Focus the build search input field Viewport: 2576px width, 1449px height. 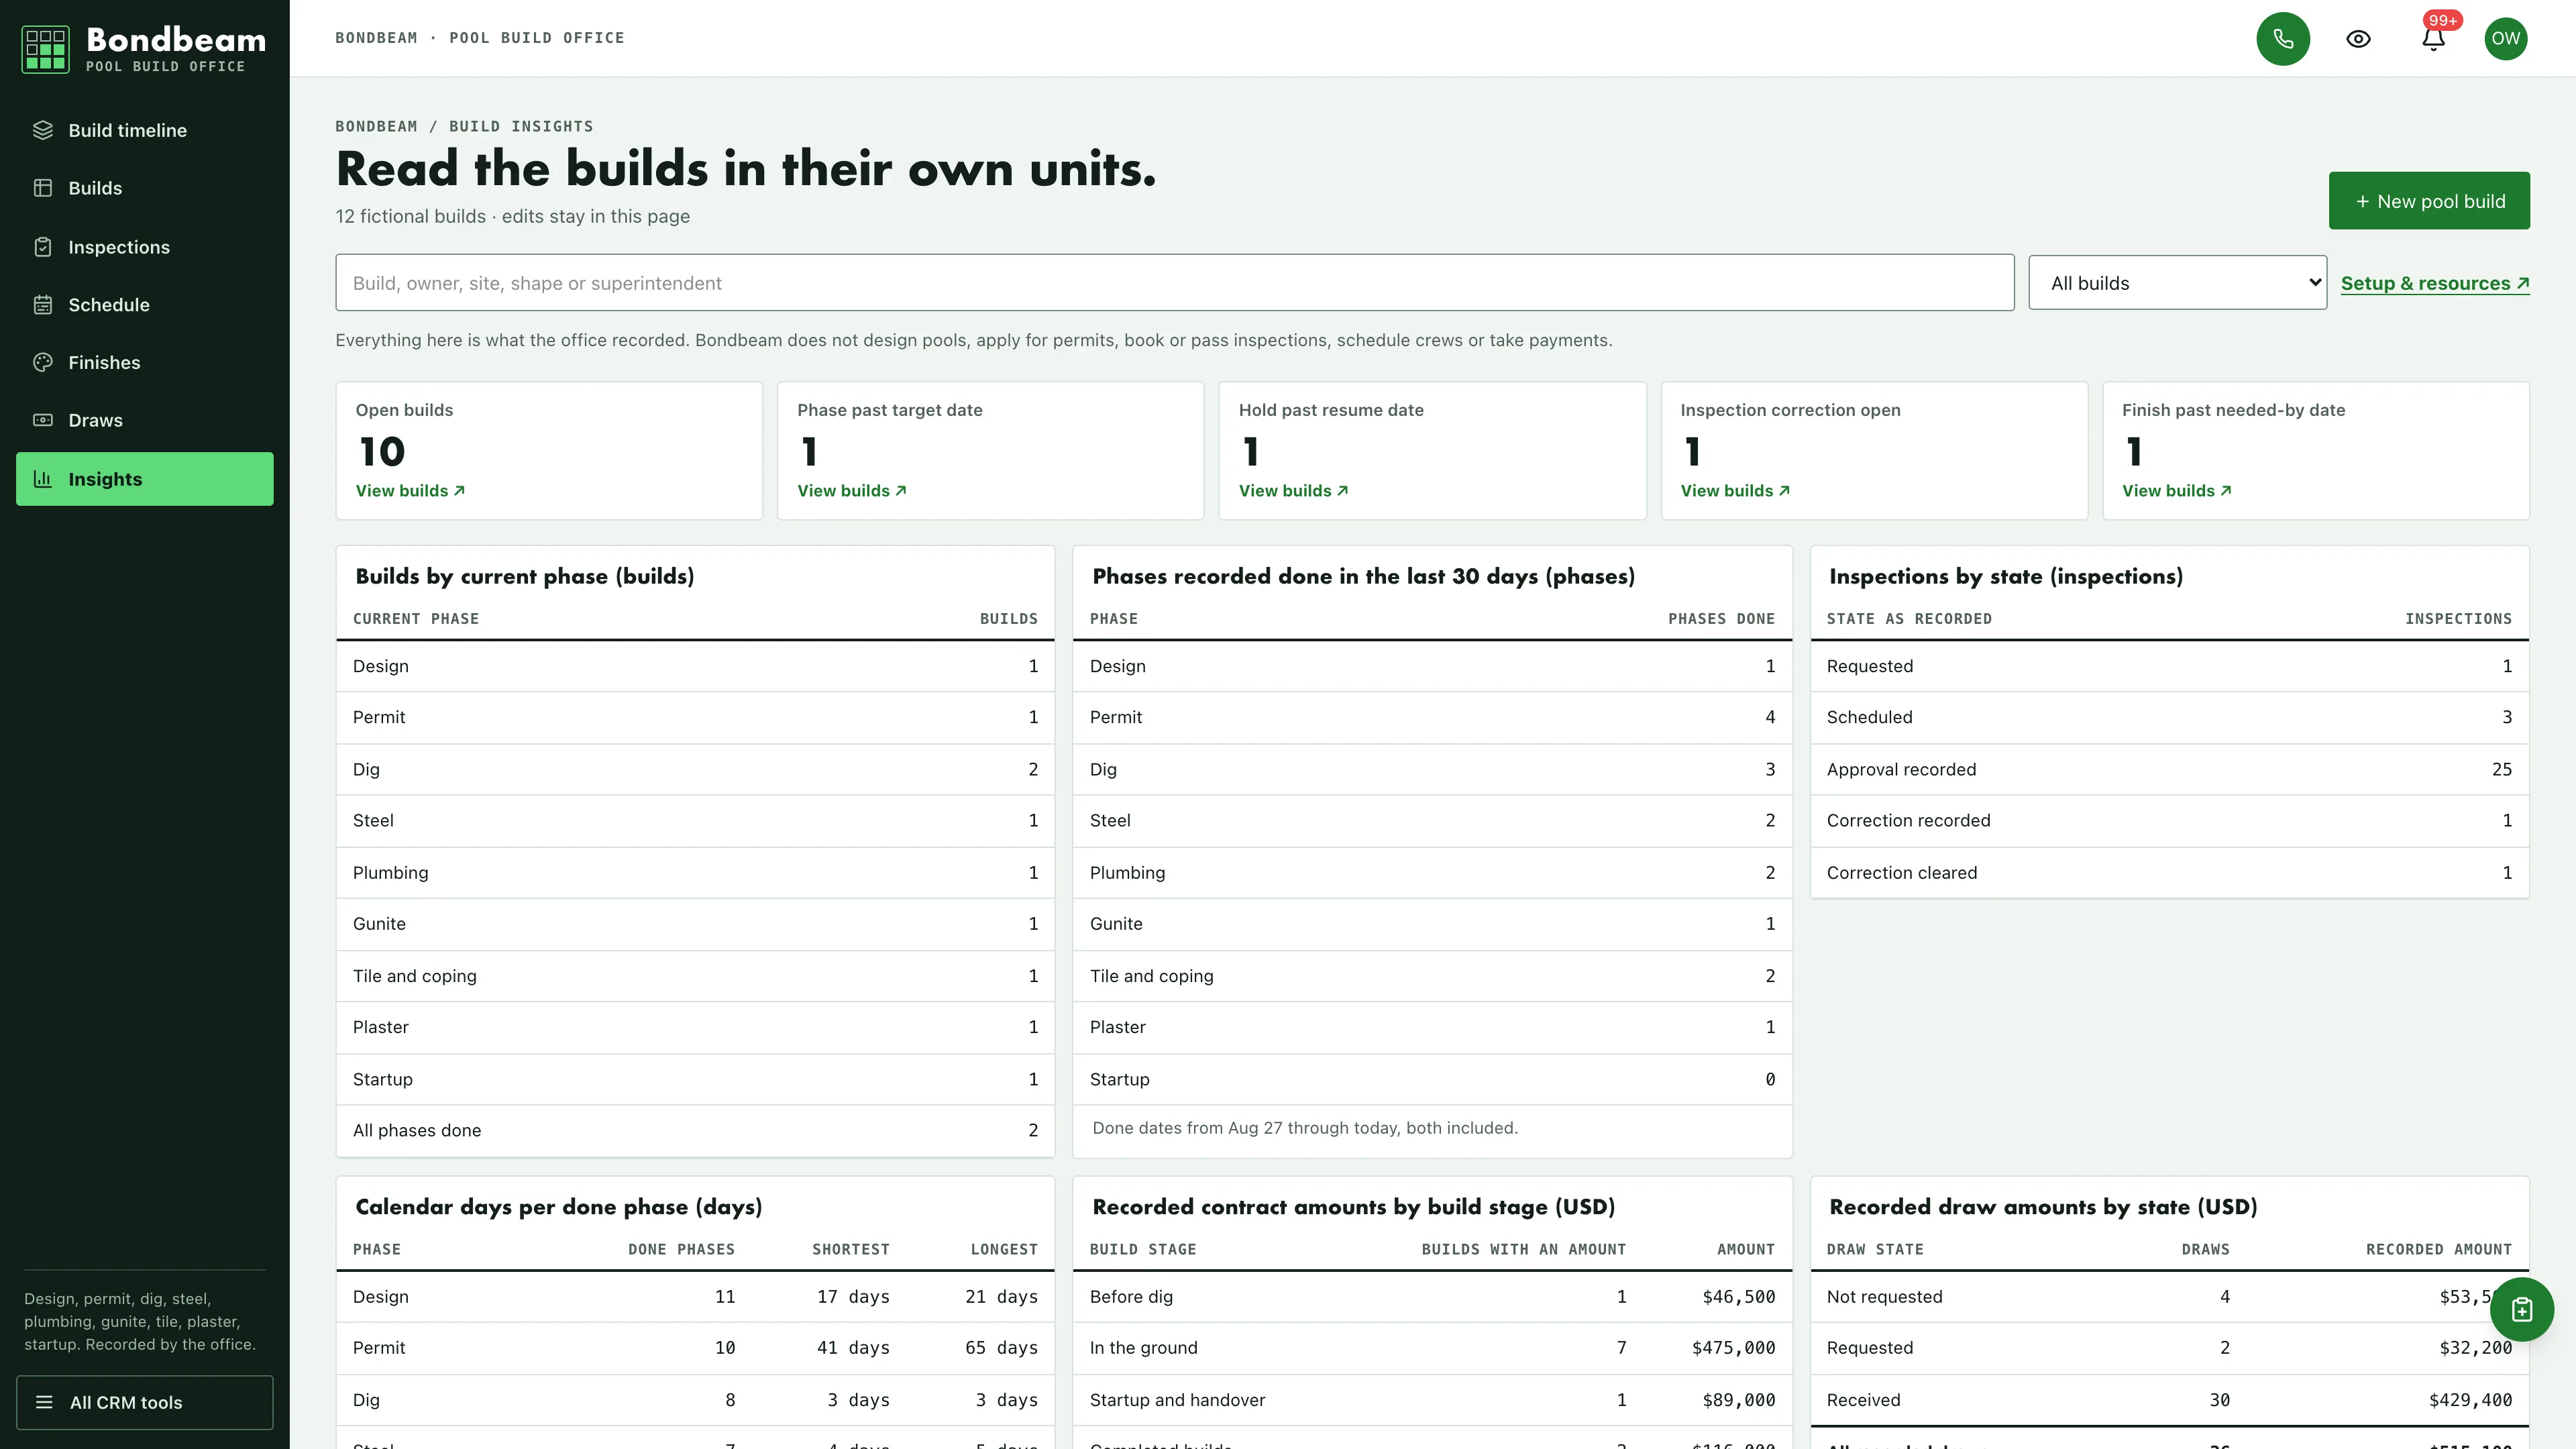(x=1174, y=283)
